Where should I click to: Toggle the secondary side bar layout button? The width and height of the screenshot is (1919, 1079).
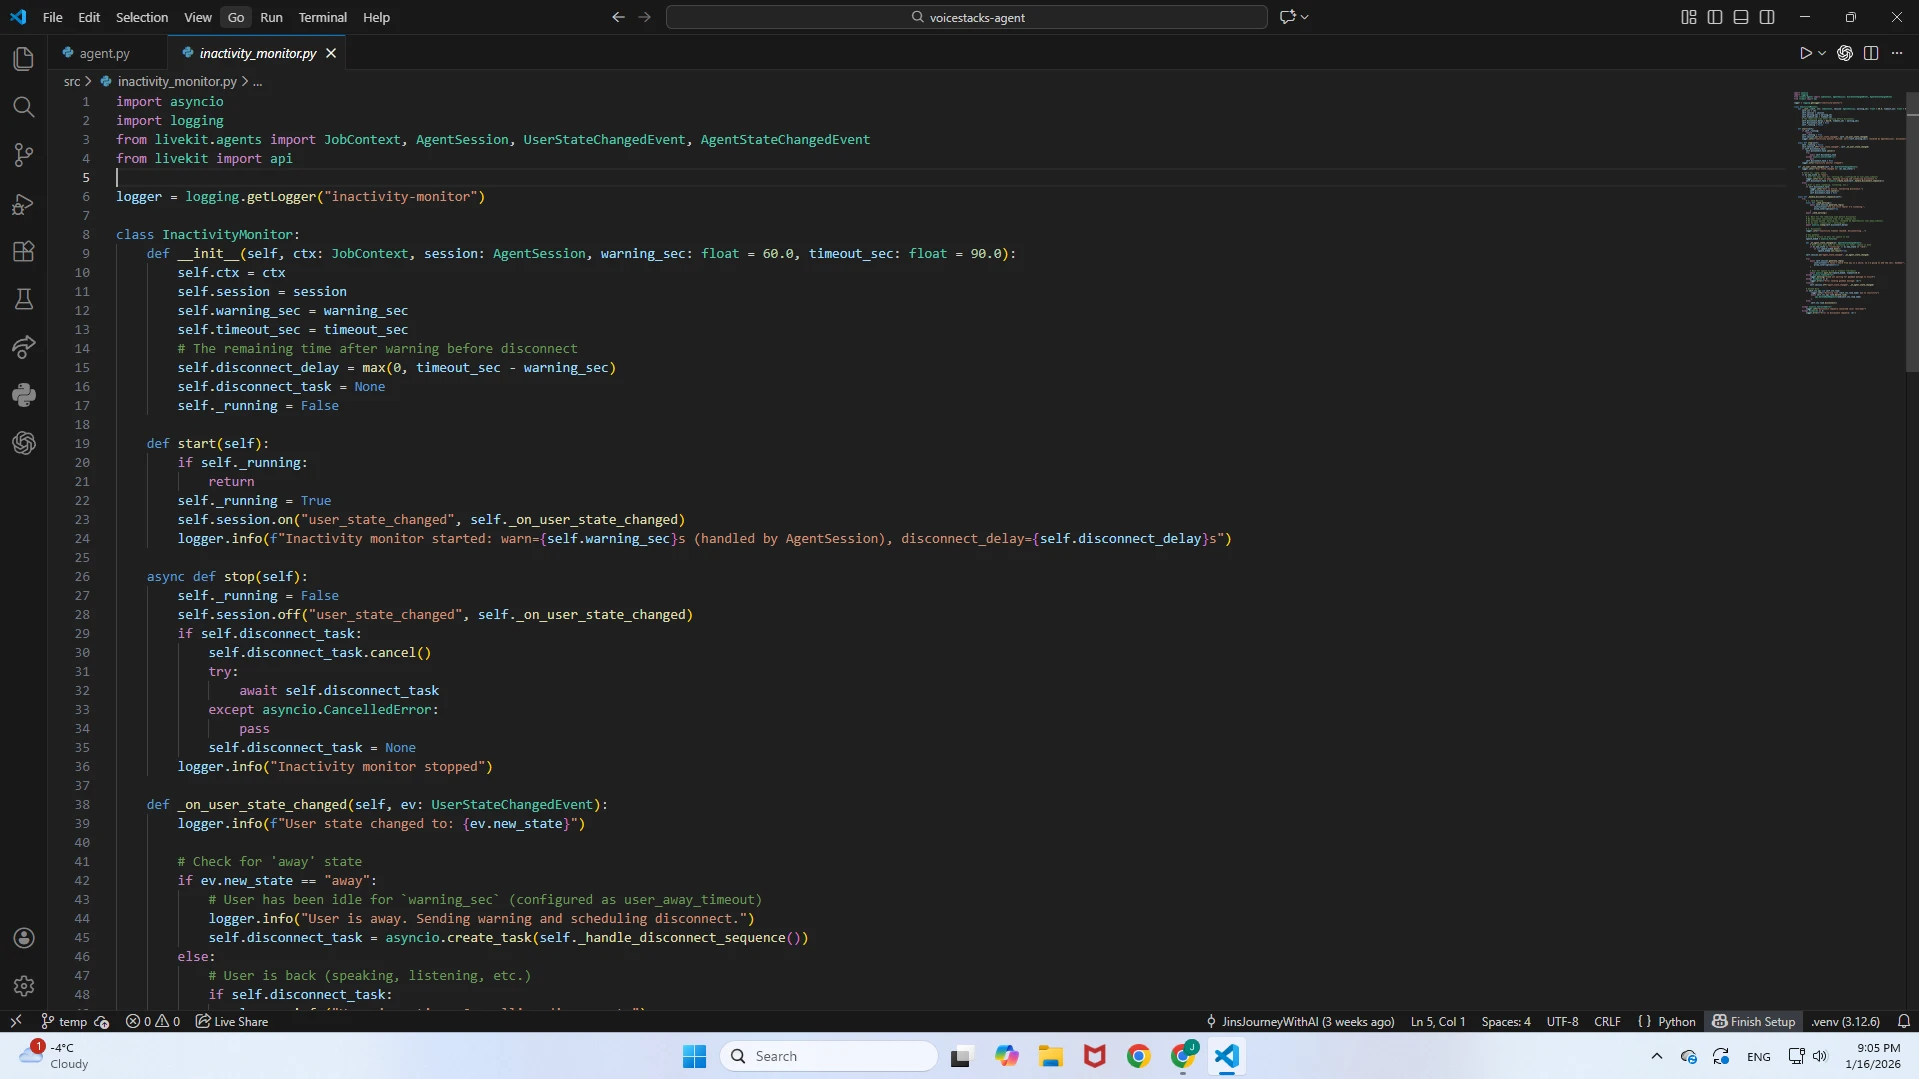(1767, 17)
